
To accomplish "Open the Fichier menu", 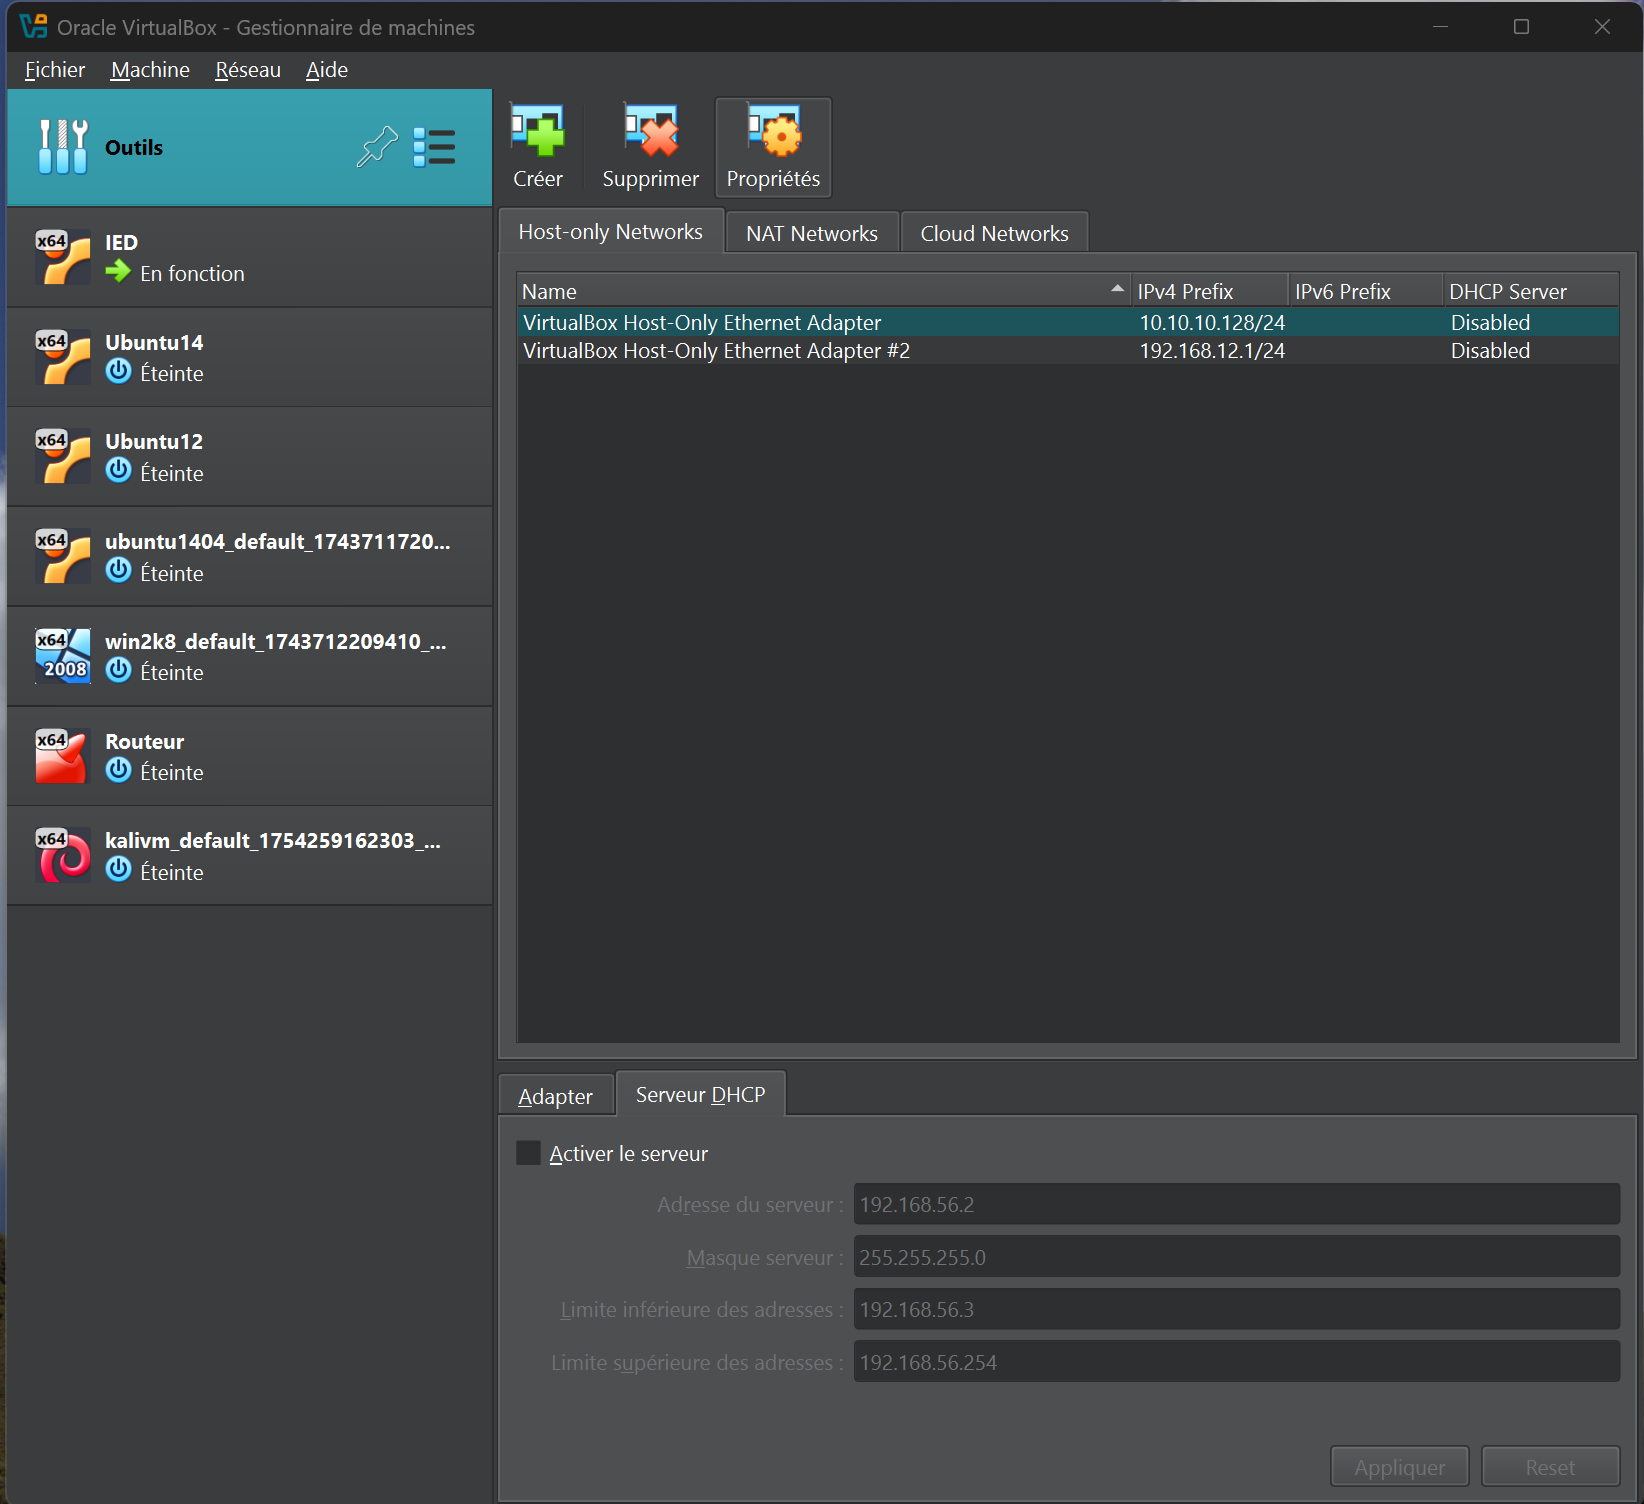I will coord(55,70).
